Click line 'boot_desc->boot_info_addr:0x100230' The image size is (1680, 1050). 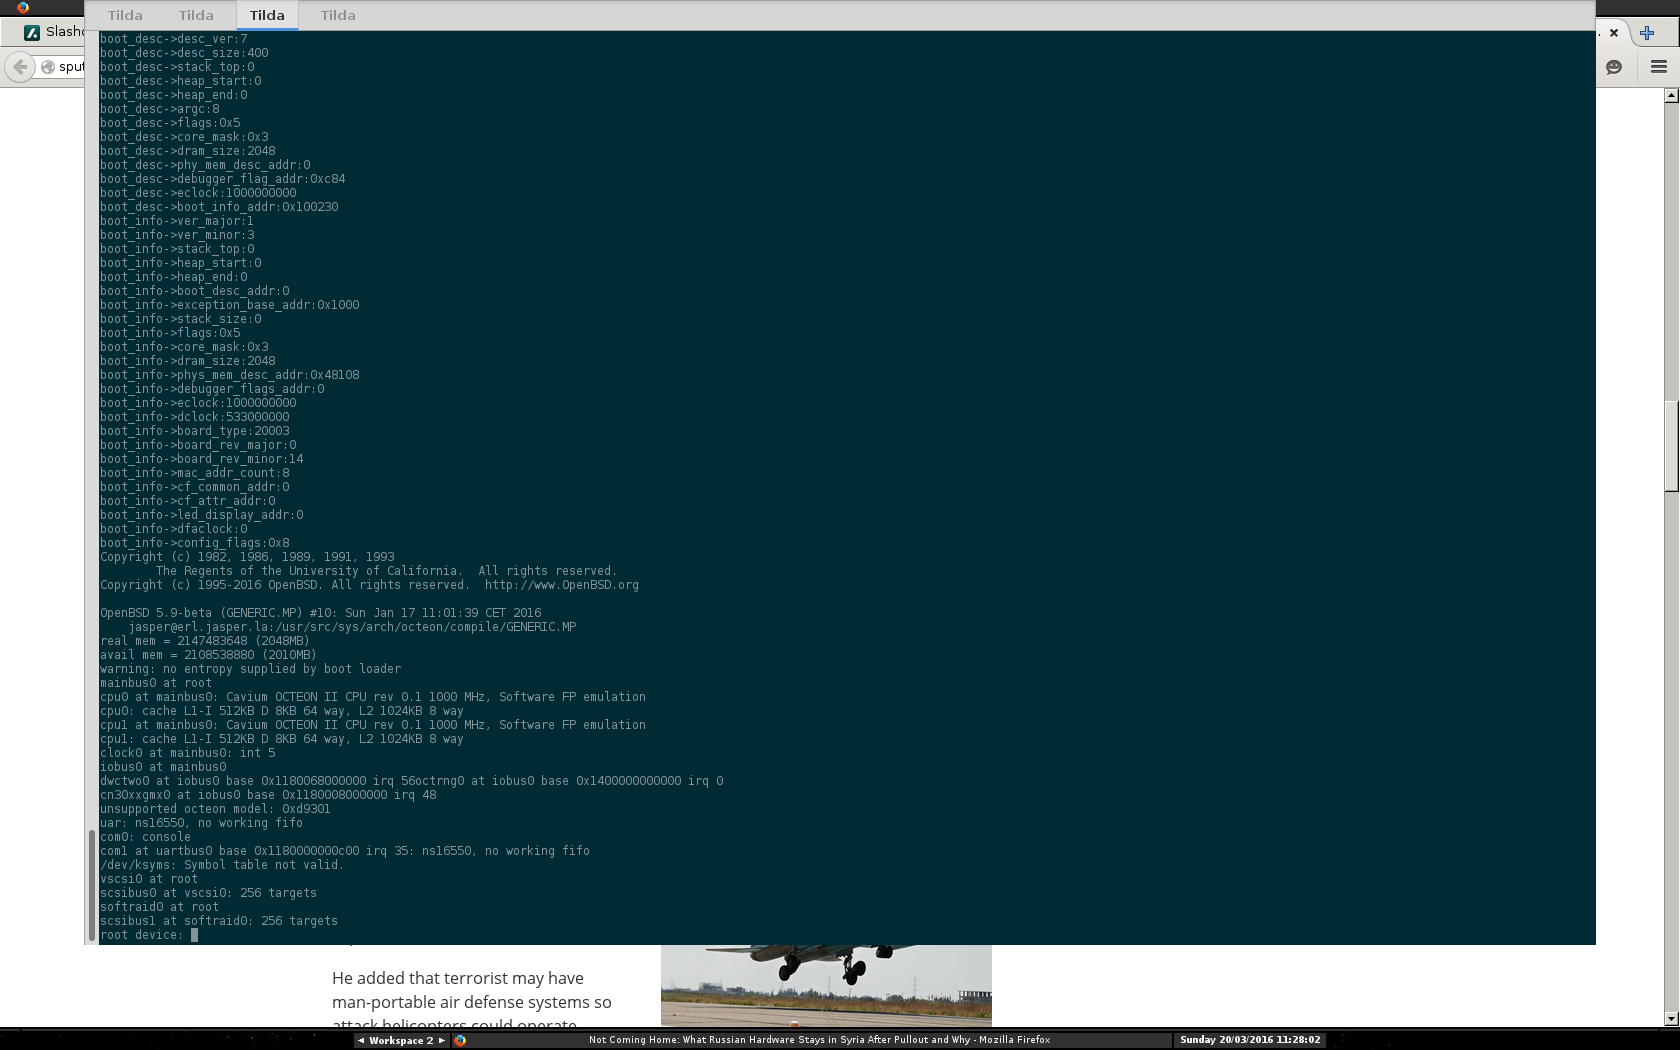point(219,207)
